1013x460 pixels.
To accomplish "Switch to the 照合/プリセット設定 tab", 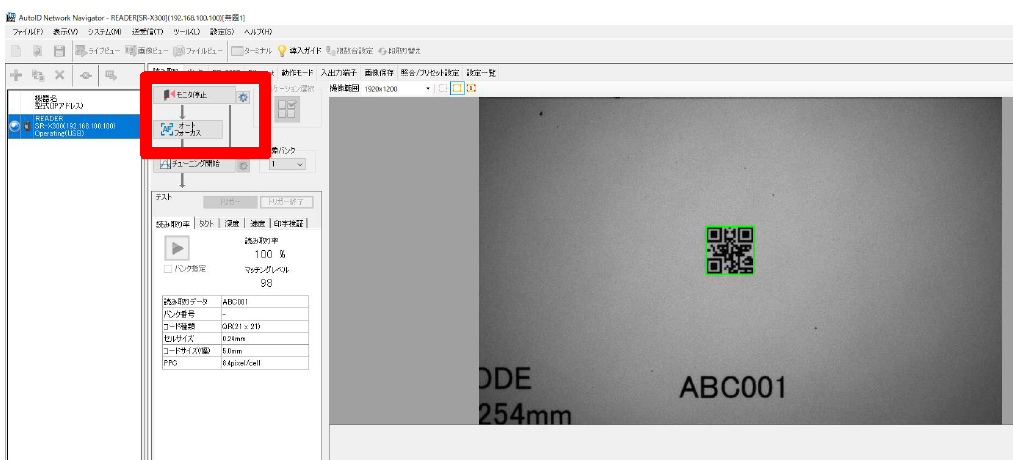I will [430, 72].
